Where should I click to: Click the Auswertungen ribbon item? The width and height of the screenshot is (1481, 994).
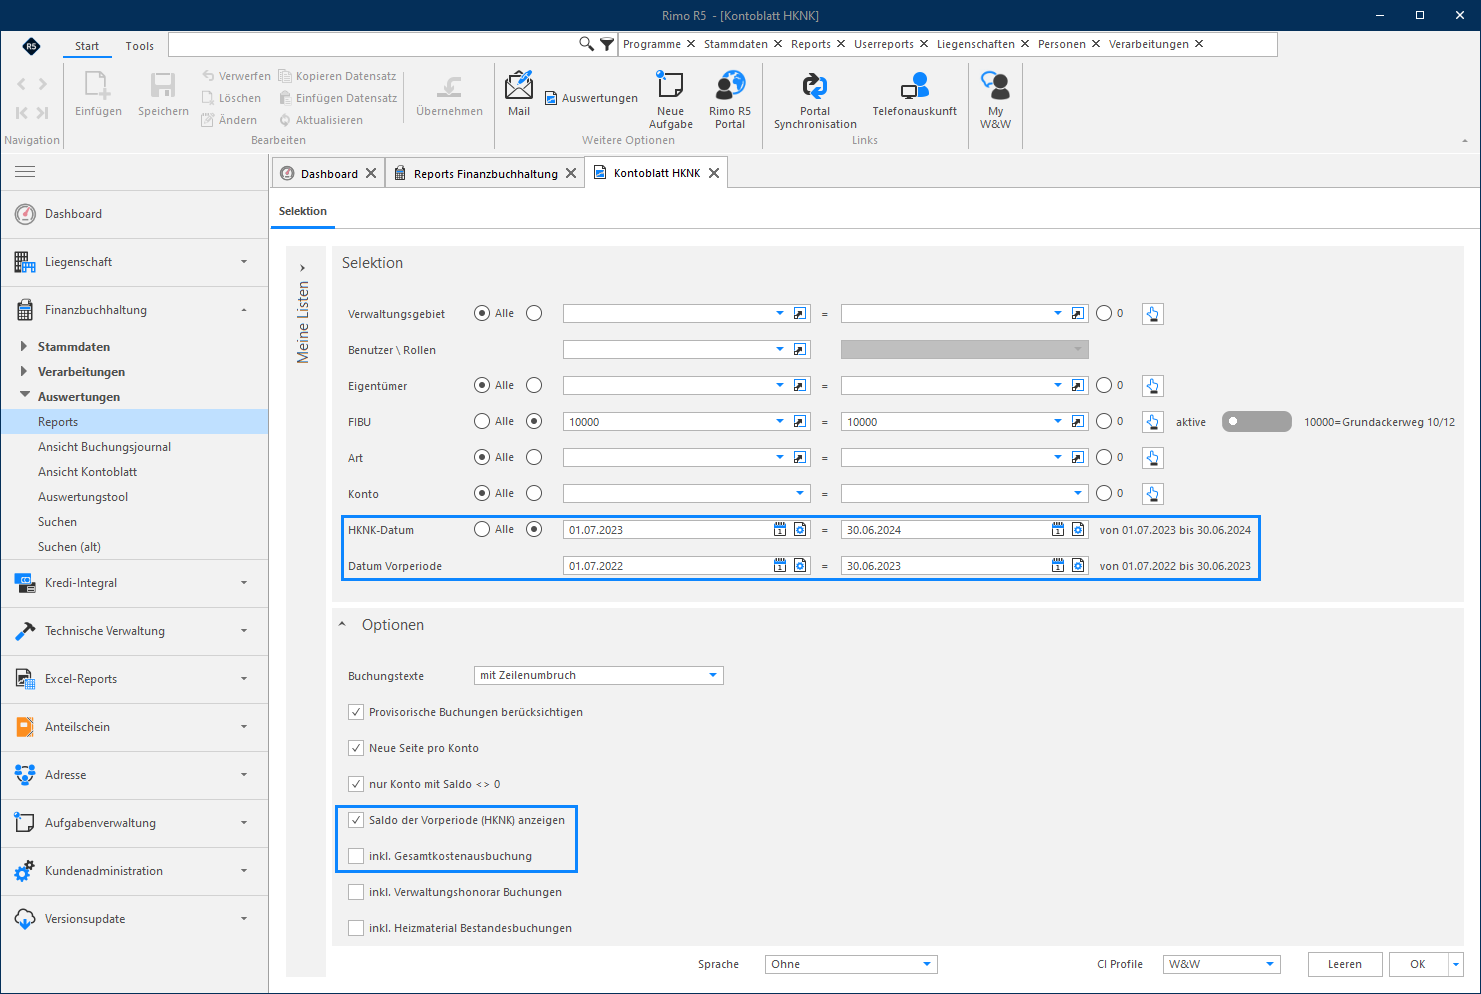pos(591,98)
